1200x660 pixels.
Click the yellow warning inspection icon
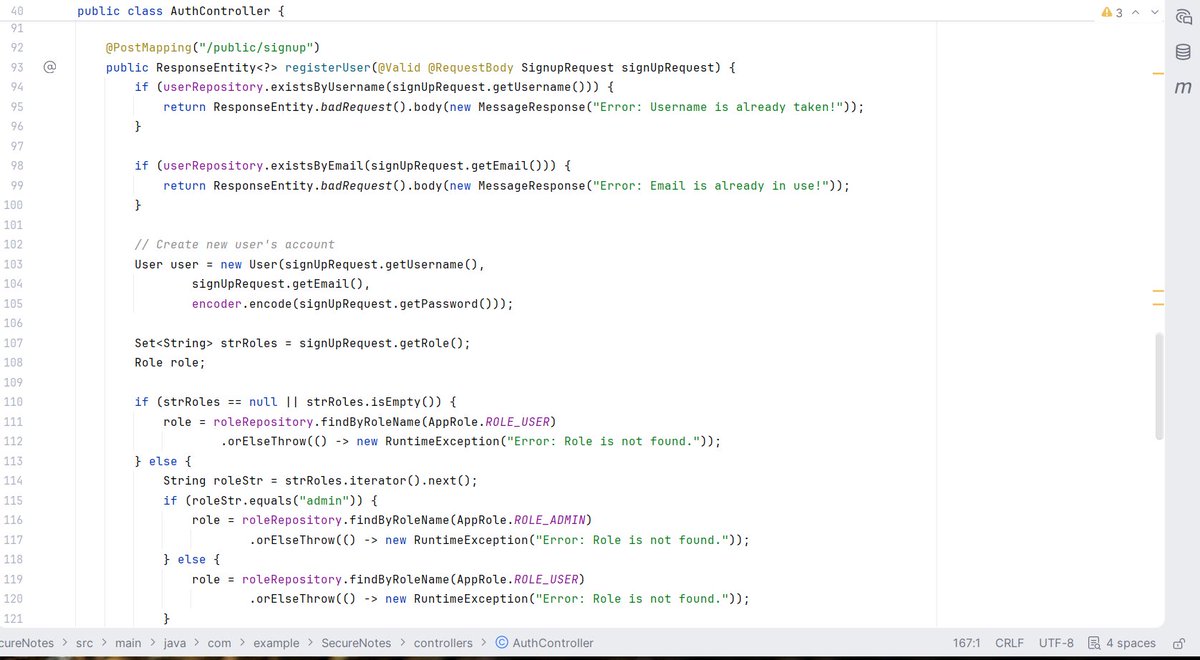coord(1107,13)
